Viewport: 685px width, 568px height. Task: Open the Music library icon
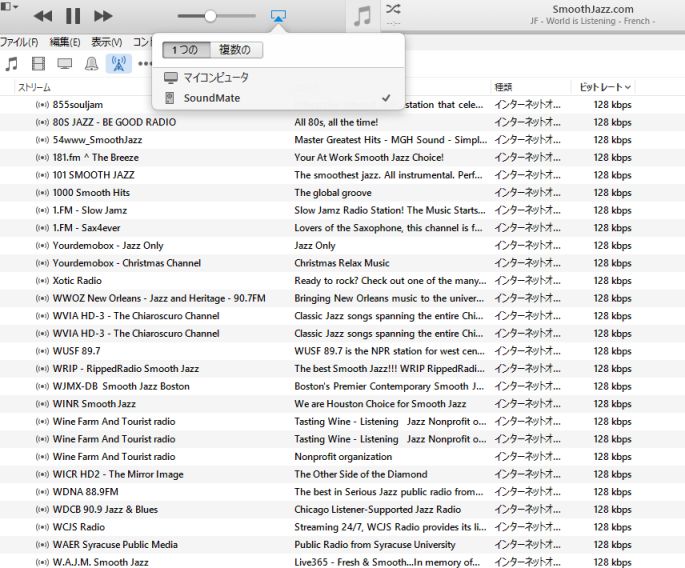pyautogui.click(x=11, y=63)
